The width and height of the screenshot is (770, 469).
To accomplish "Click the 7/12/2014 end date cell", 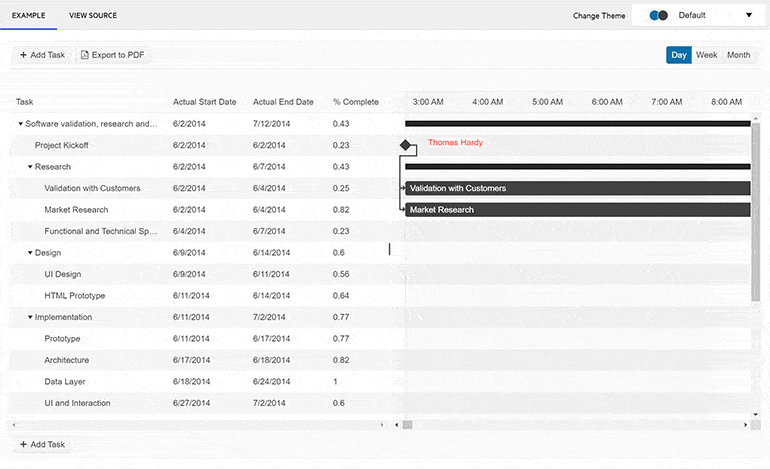I will [271, 124].
